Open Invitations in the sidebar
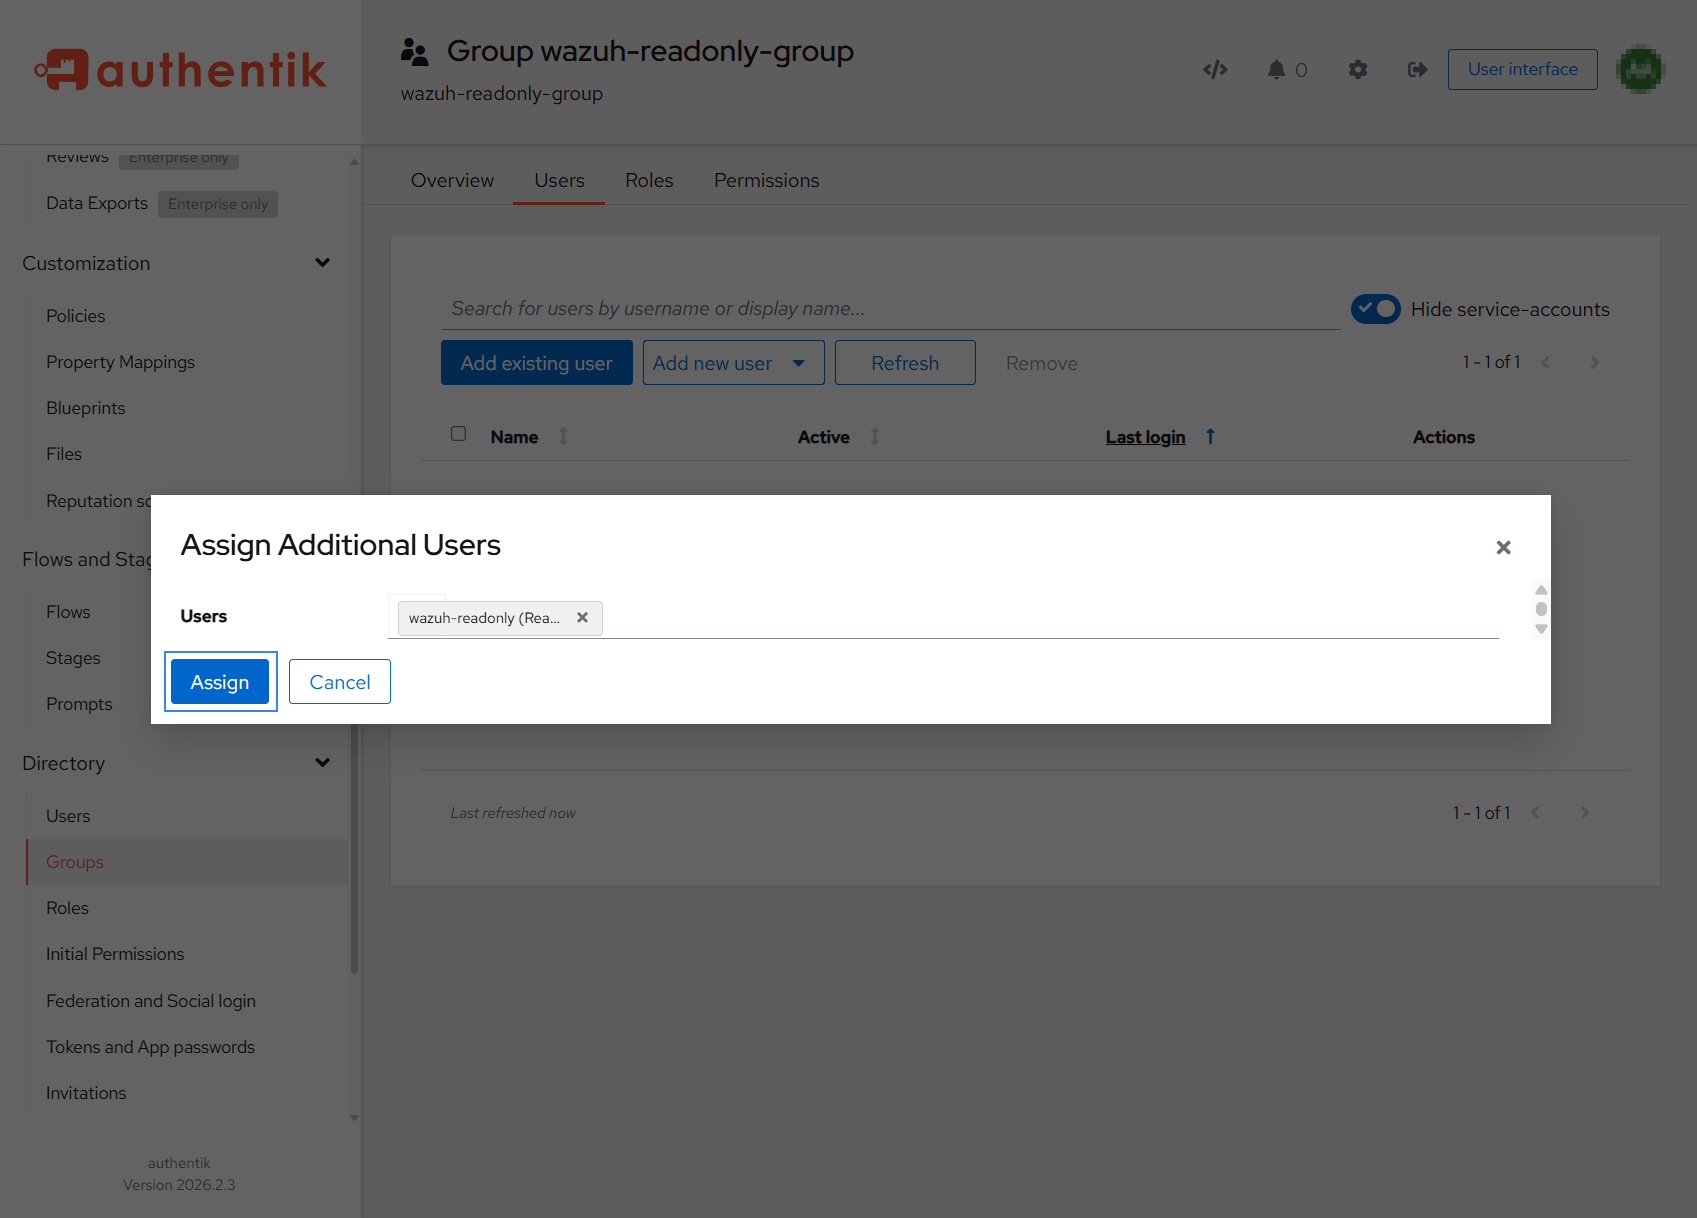 (86, 1092)
